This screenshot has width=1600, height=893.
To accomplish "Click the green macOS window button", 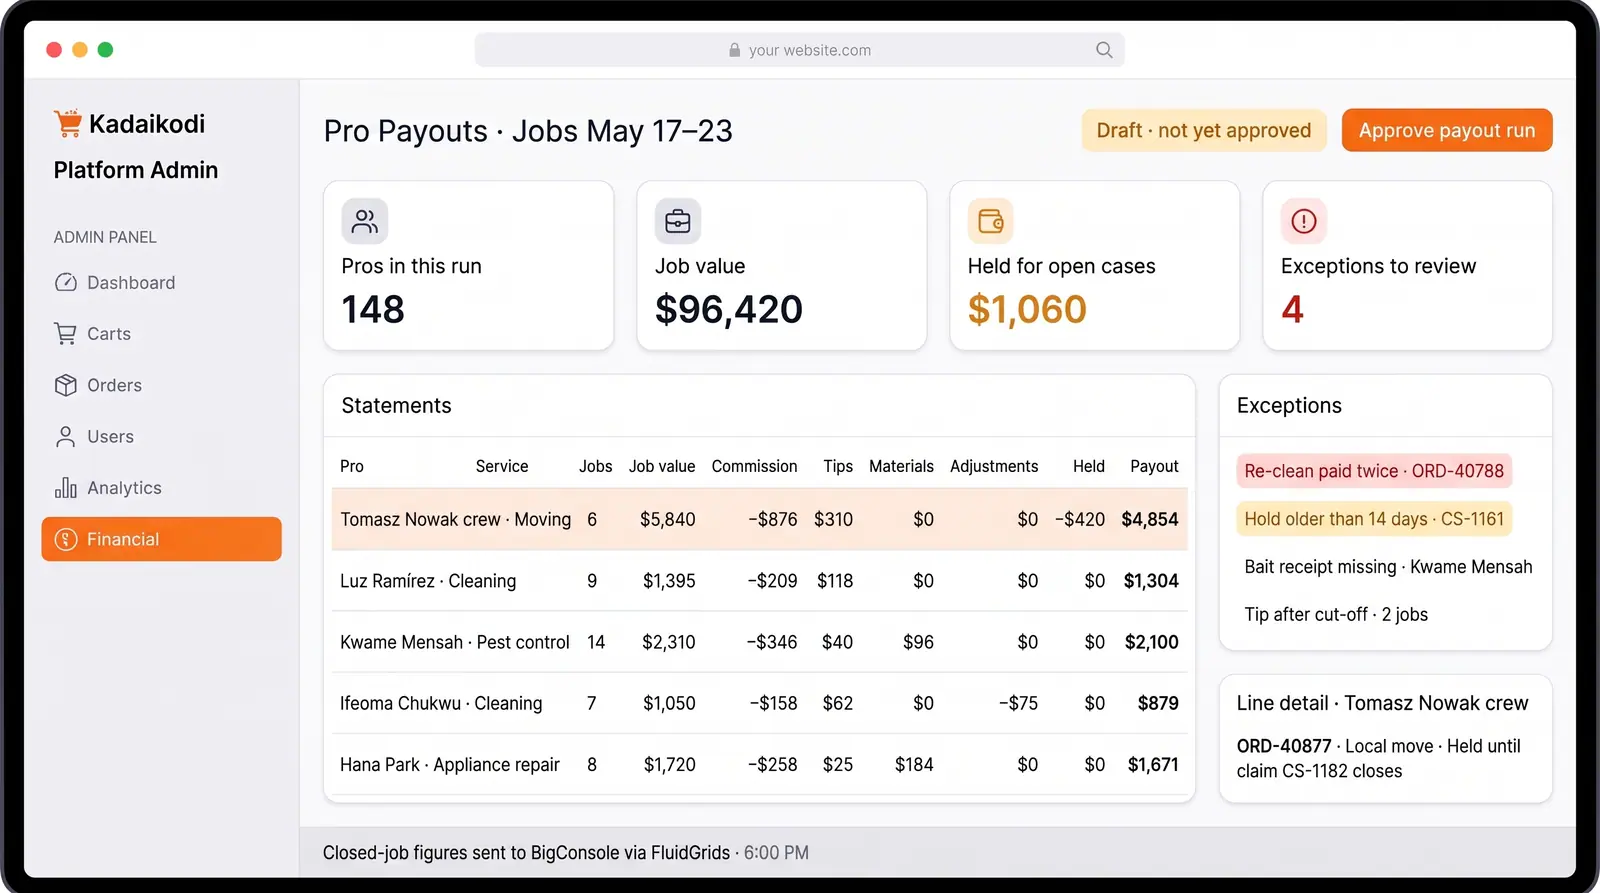I will click(x=105, y=50).
